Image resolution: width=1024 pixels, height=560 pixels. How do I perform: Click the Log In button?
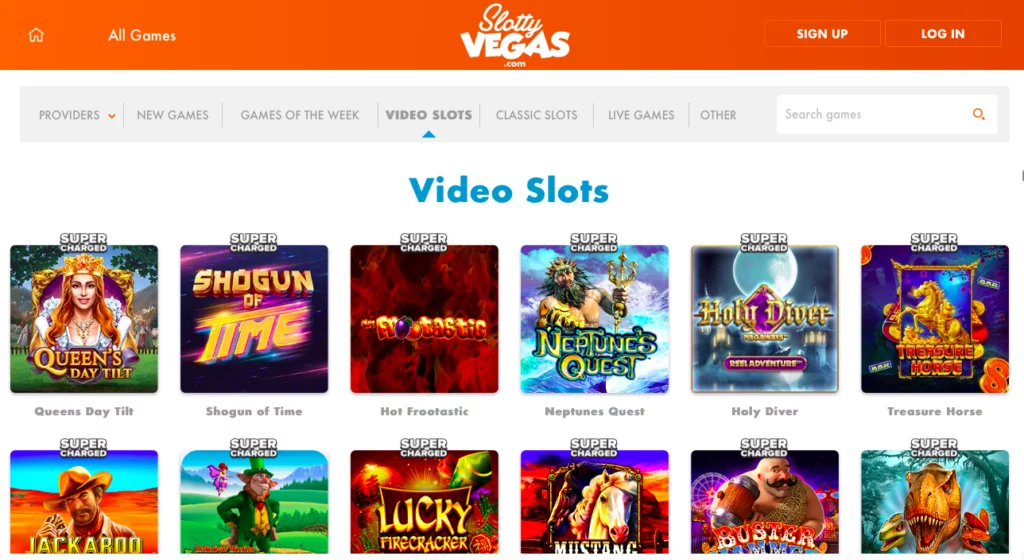[942, 34]
